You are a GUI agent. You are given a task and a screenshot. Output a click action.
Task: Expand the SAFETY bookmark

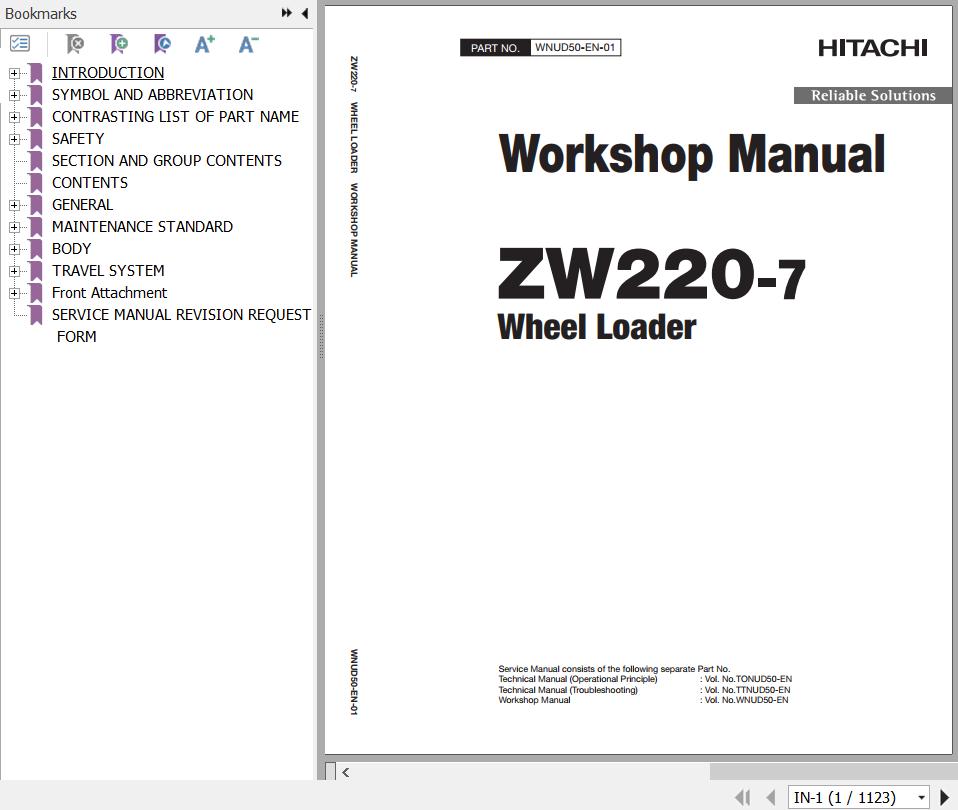(x=14, y=139)
